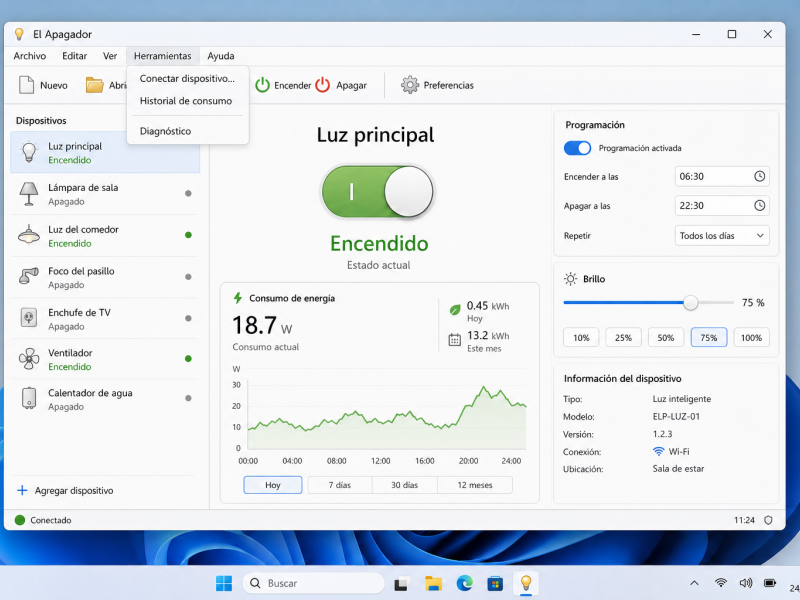Click the green leaf icon beside 0.45 kWh
This screenshot has height=600, width=800.
455,310
